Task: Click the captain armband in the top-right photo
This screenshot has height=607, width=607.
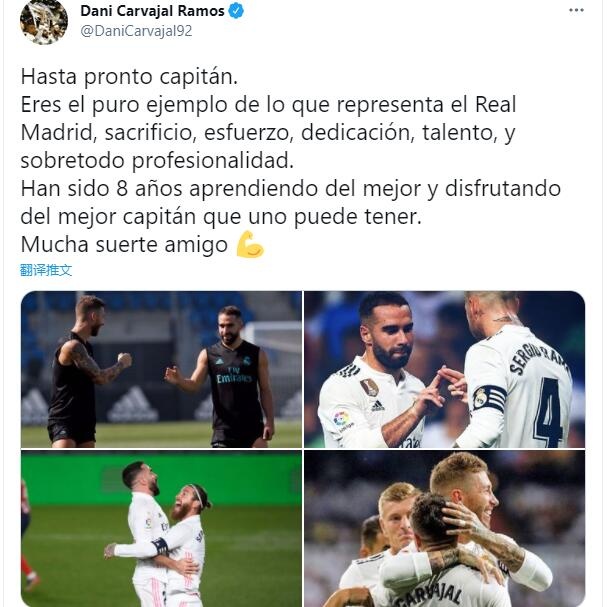Action: [x=489, y=397]
